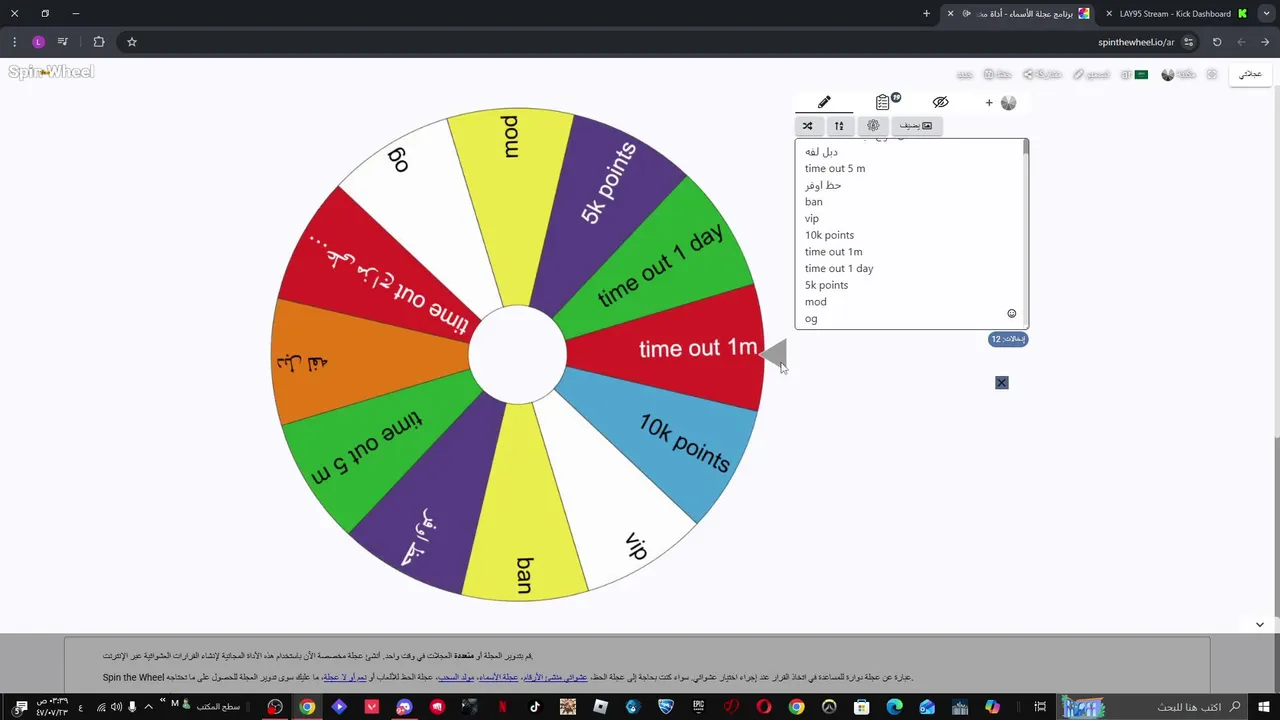
Task: Shuffle the wheel entries
Action: pyautogui.click(x=808, y=126)
